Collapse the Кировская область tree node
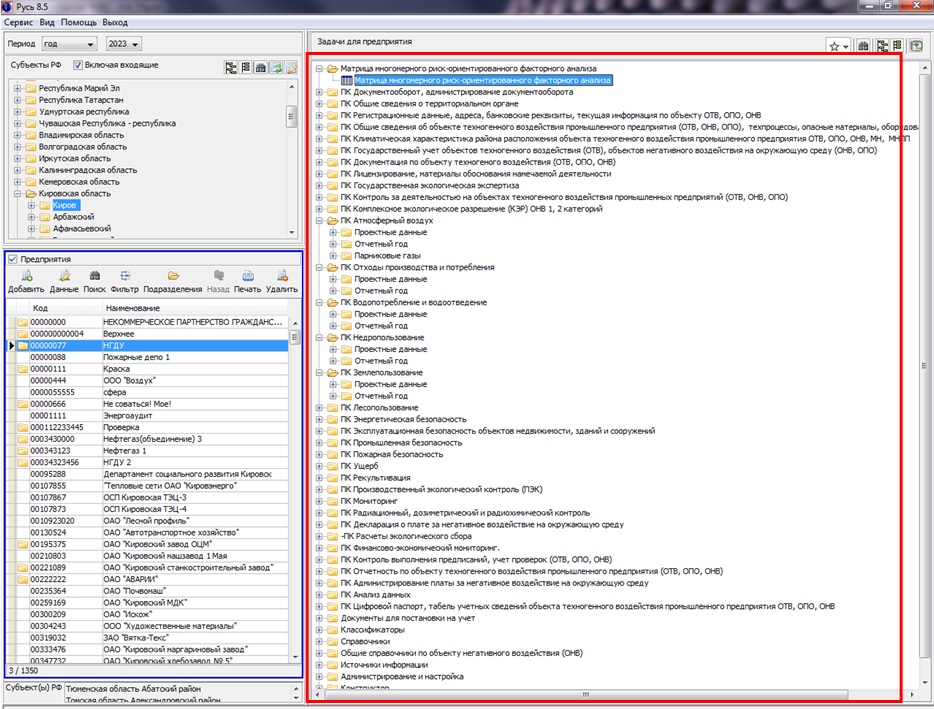The height and width of the screenshot is (709, 934). (19, 193)
